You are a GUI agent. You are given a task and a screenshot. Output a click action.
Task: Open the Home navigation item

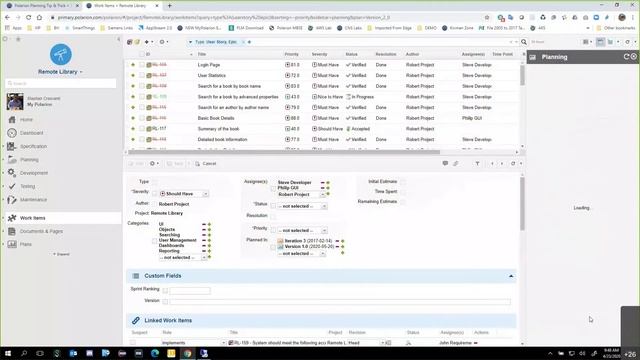click(x=26, y=120)
